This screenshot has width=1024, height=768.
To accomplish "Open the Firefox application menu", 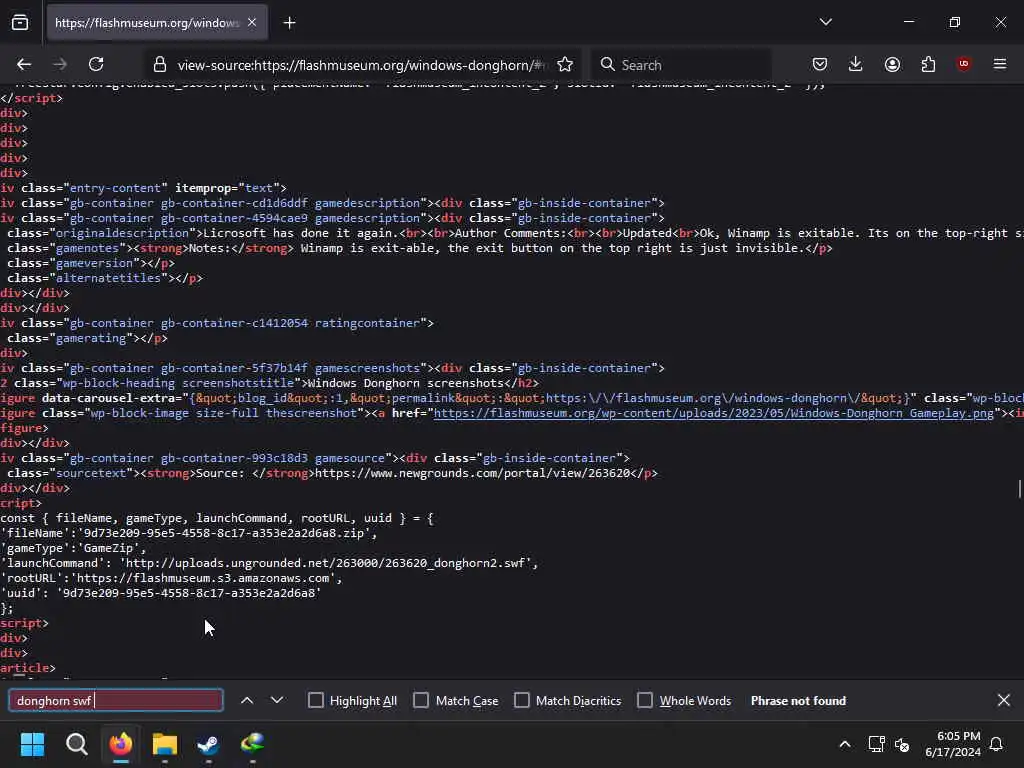I will coord(999,64).
